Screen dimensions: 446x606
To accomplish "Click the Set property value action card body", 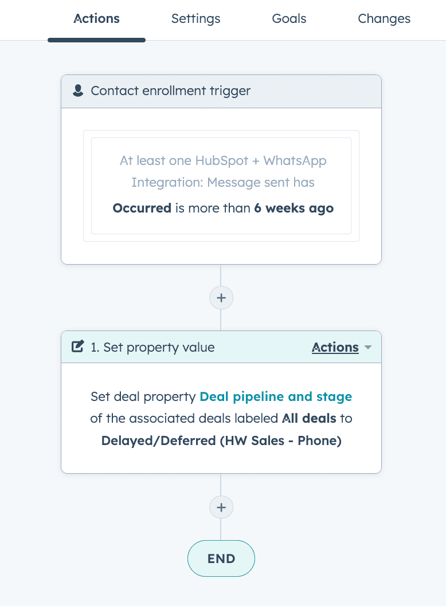I will pos(221,418).
